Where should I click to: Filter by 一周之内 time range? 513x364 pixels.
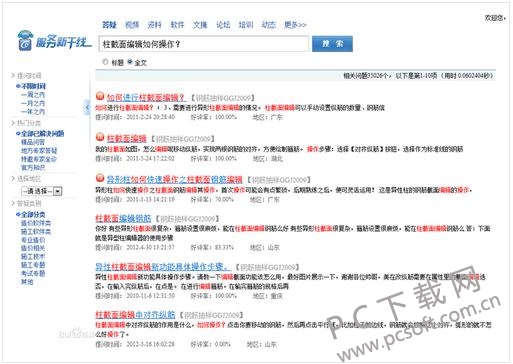click(x=33, y=95)
